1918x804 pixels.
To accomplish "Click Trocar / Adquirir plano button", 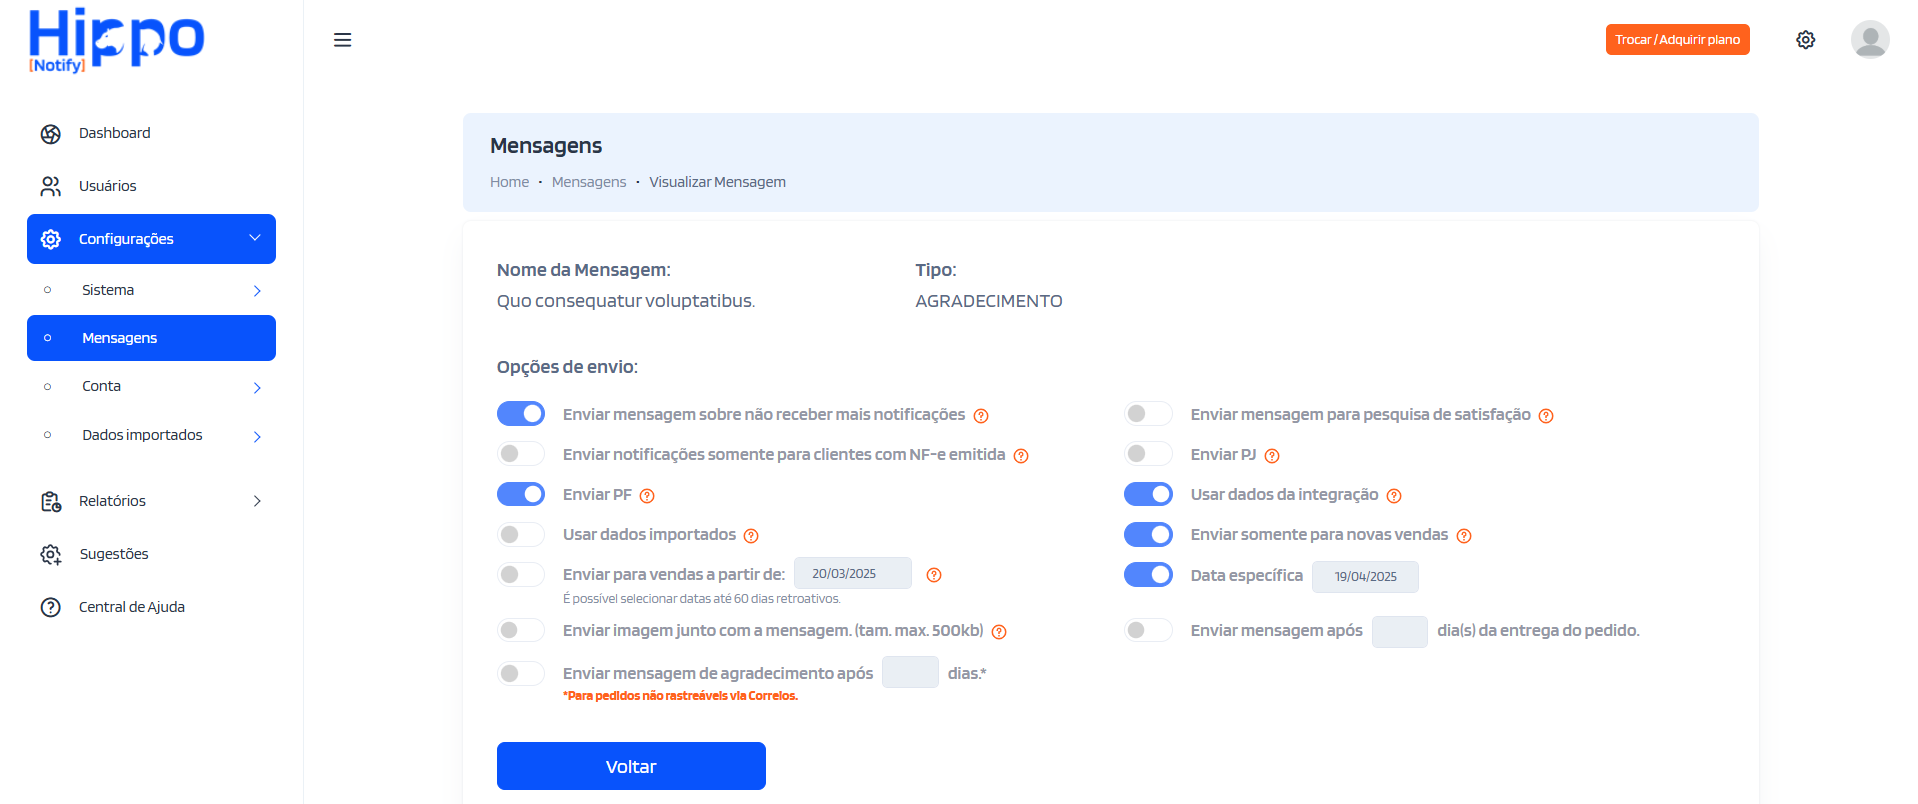I will 1677,40.
